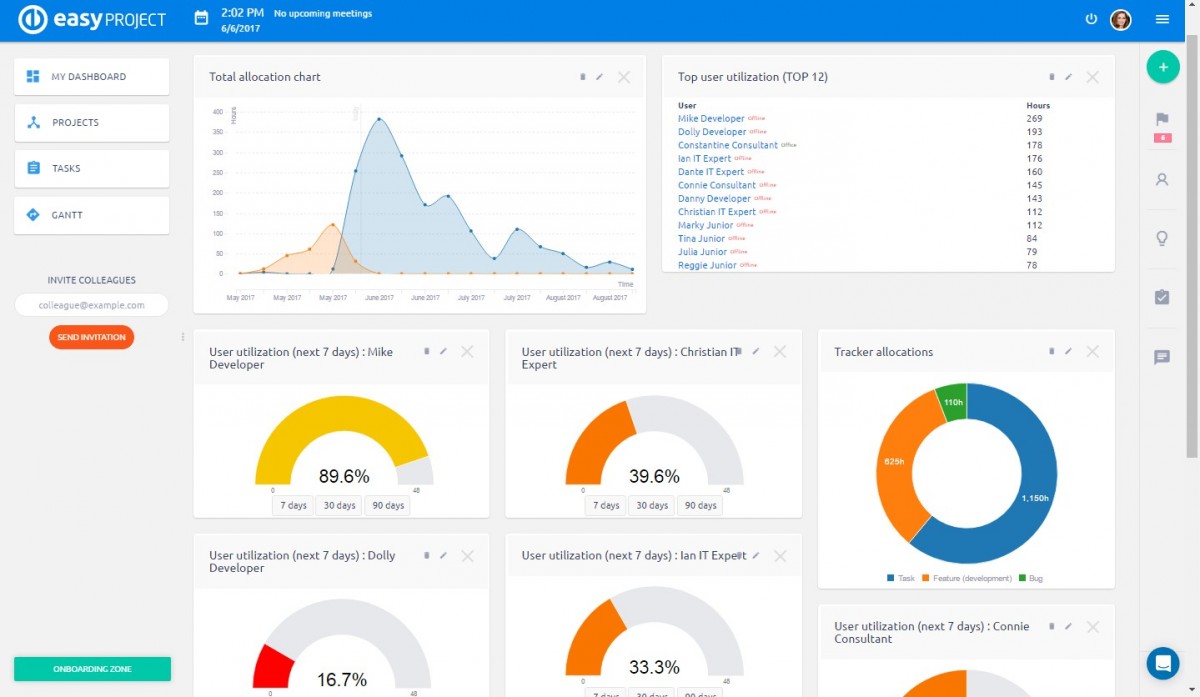Open the calendar icon next to the clock
This screenshot has height=697, width=1200.
[200, 18]
